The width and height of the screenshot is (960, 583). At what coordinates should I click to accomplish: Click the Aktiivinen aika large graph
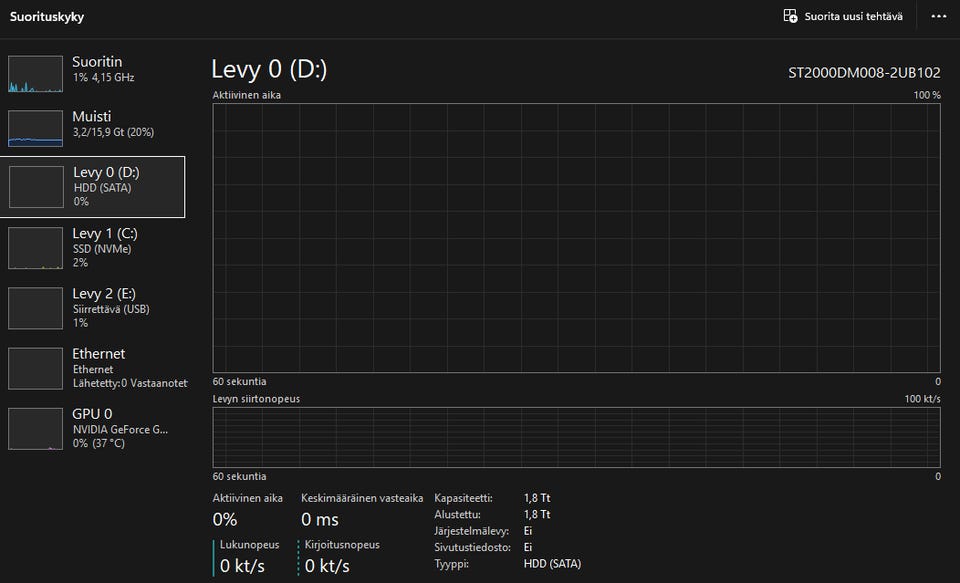[x=576, y=238]
